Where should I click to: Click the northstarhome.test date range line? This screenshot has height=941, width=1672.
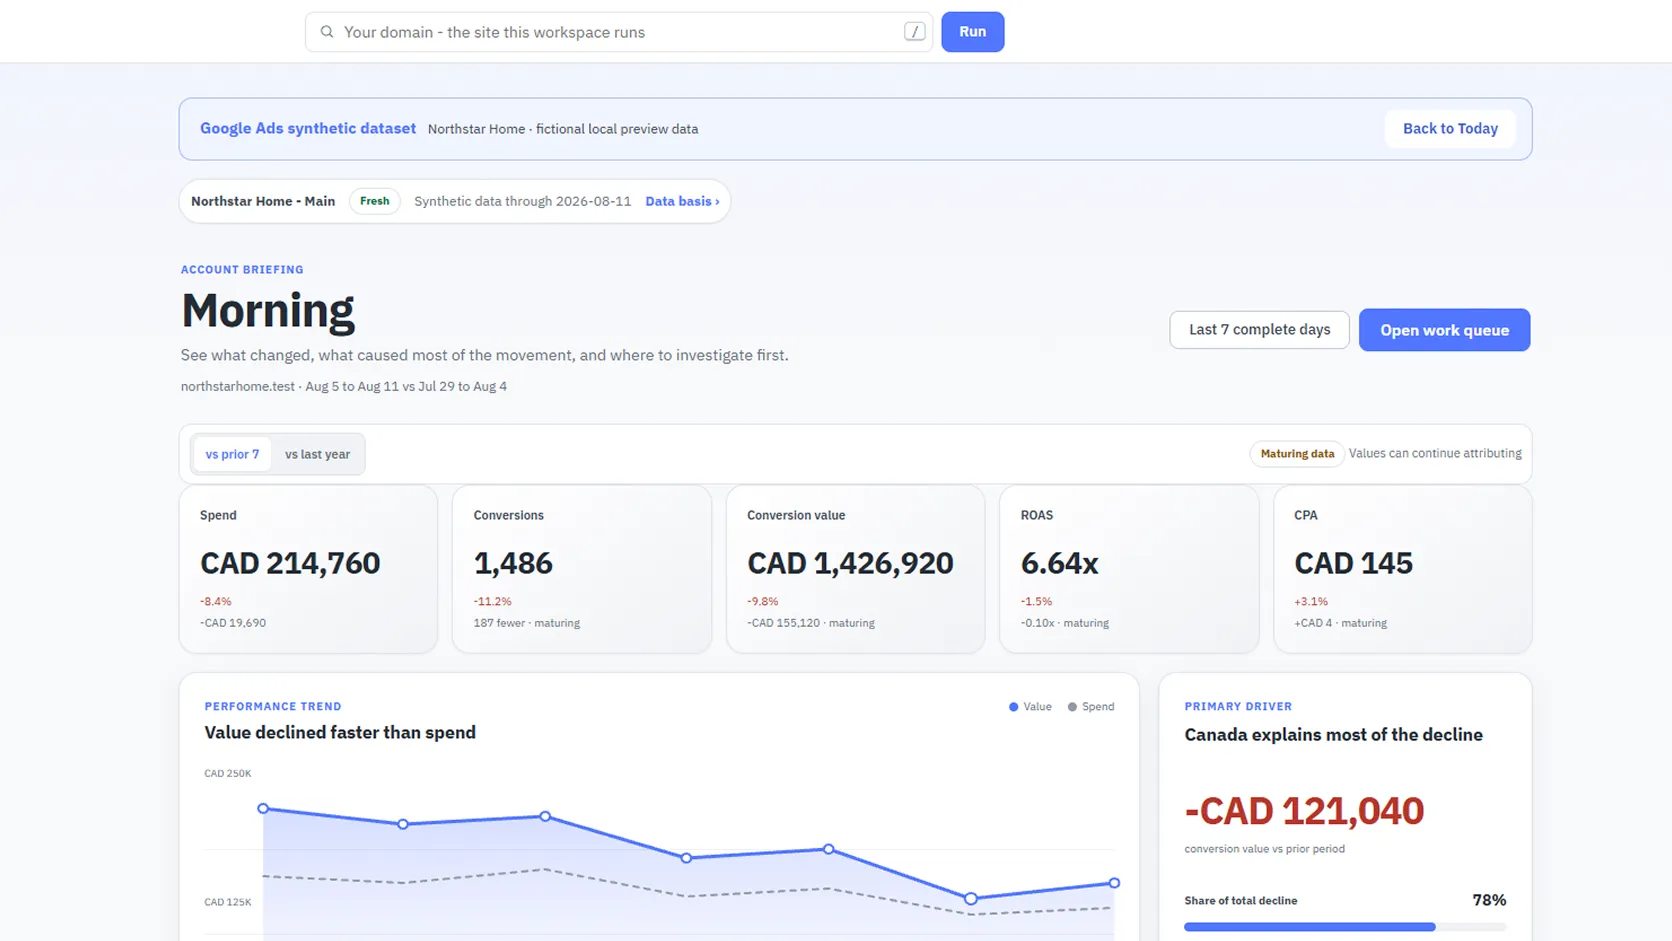[x=344, y=387]
